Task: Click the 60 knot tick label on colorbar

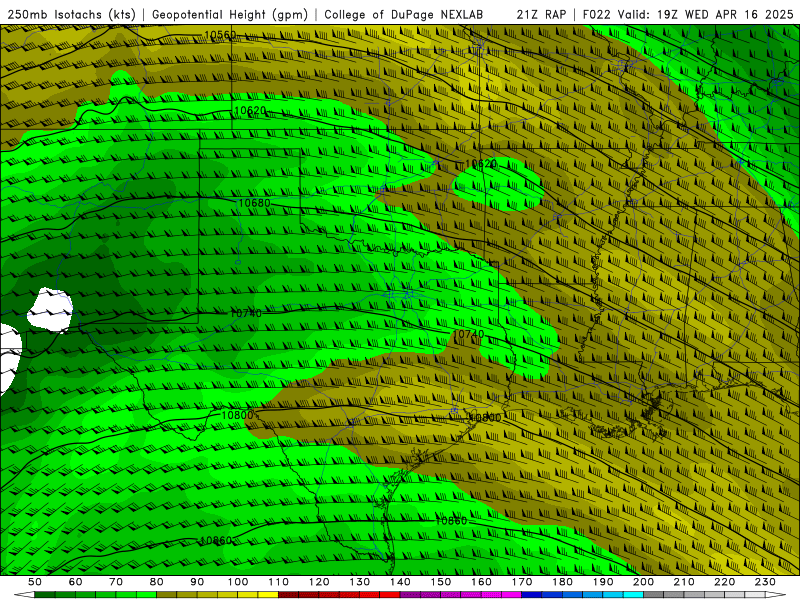Action: [76, 582]
